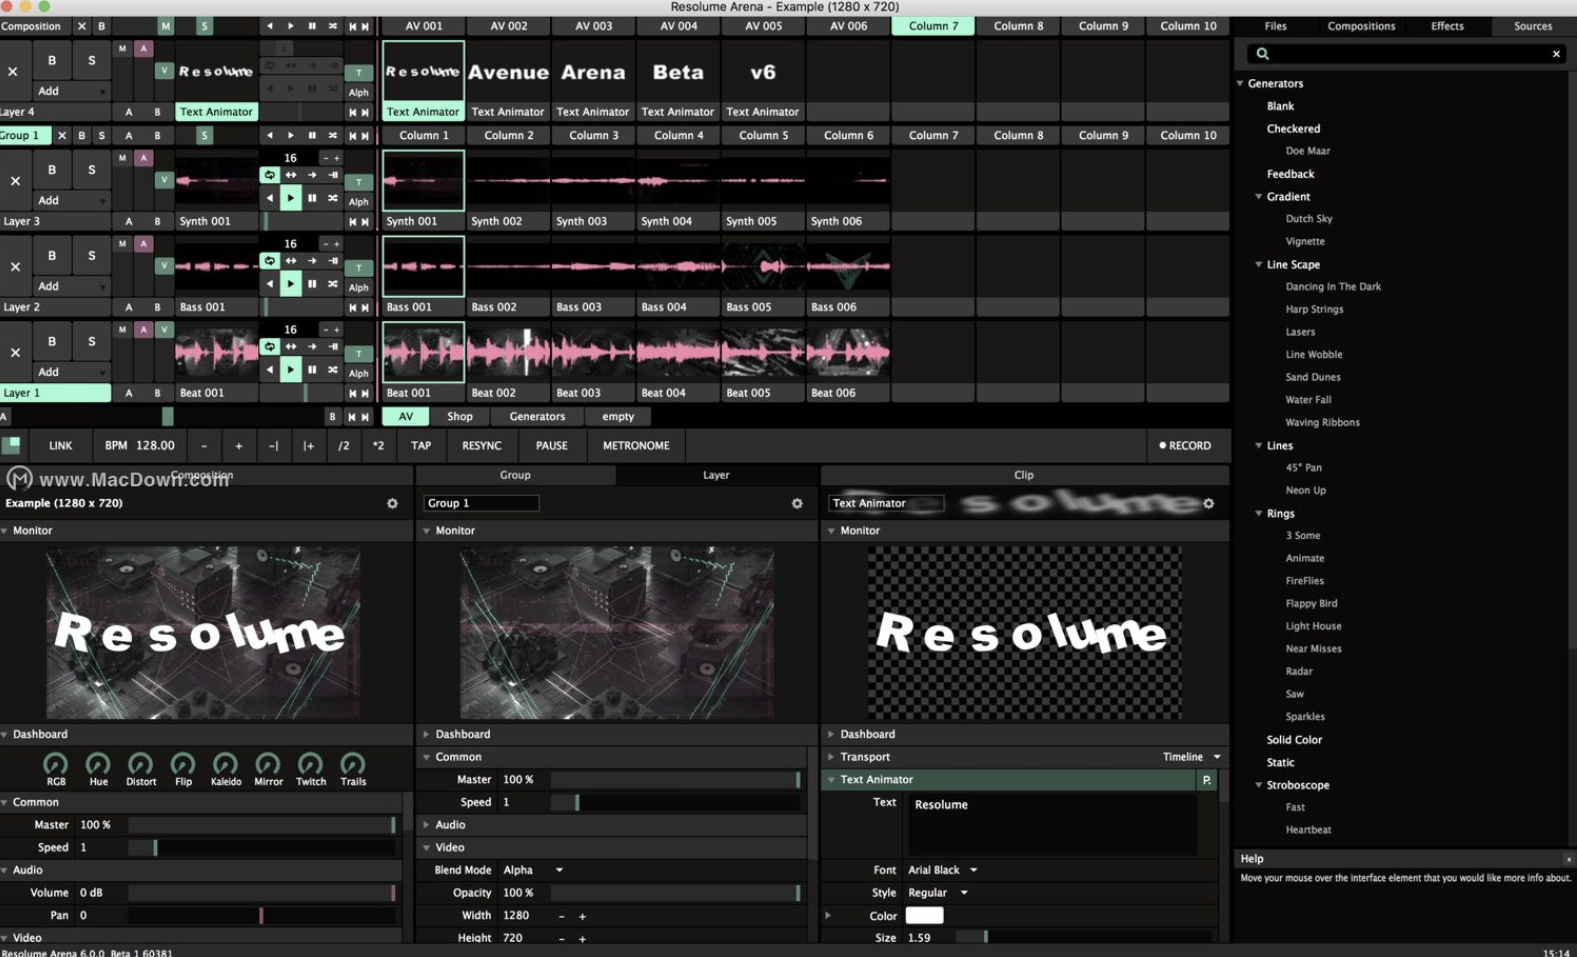Trigger the Beat 003 clip thumbnail
Image resolution: width=1577 pixels, height=957 pixels.
click(x=593, y=352)
